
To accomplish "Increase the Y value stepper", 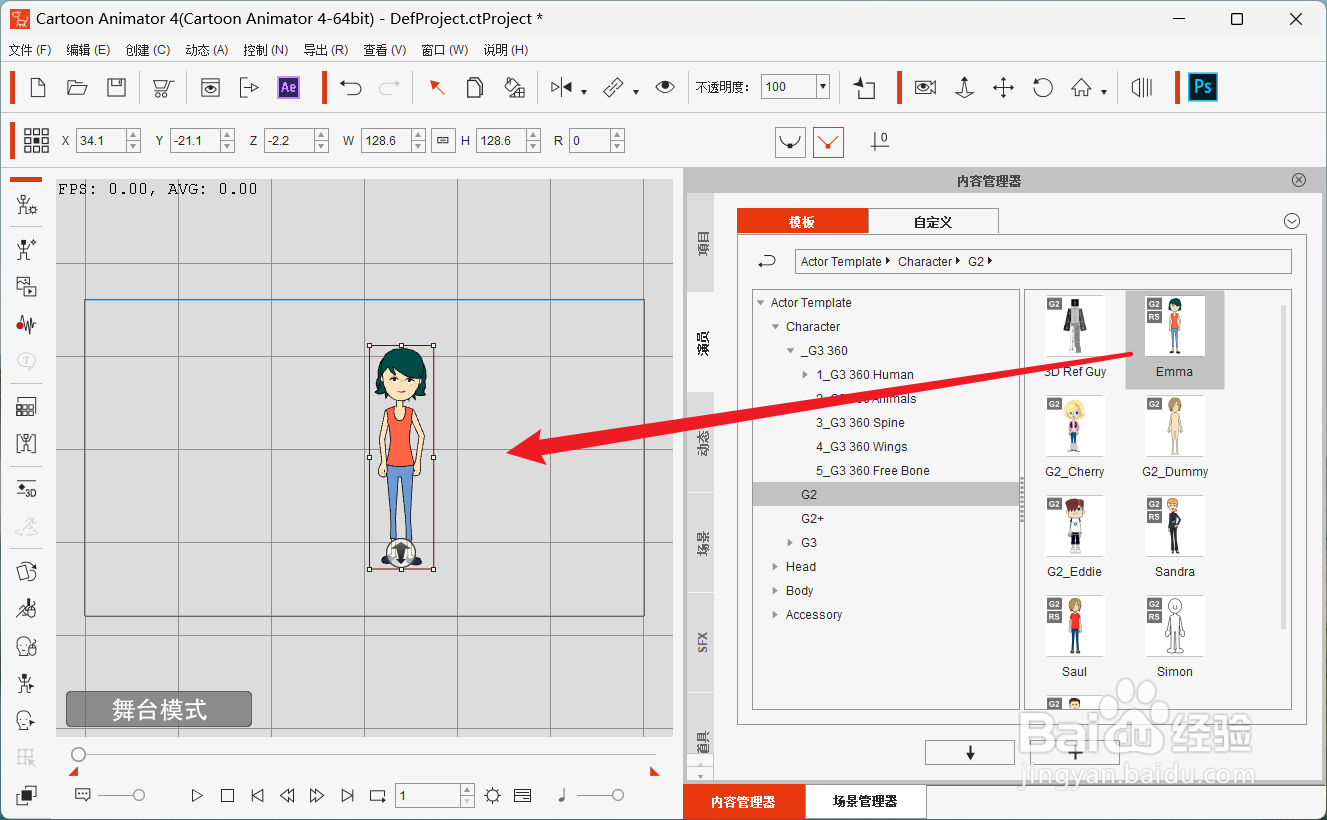I will [227, 135].
